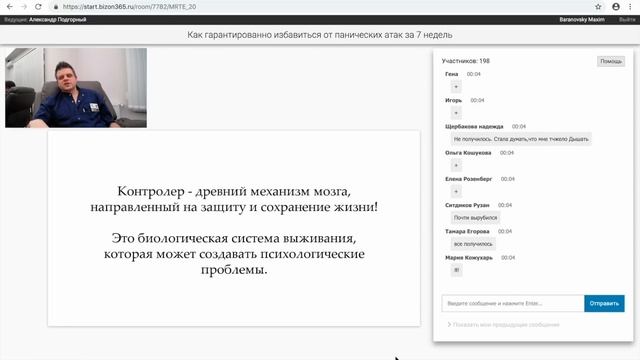Viewport: 640px width, 360px height.
Task: Click the browser forward arrow
Action: click(24, 7)
